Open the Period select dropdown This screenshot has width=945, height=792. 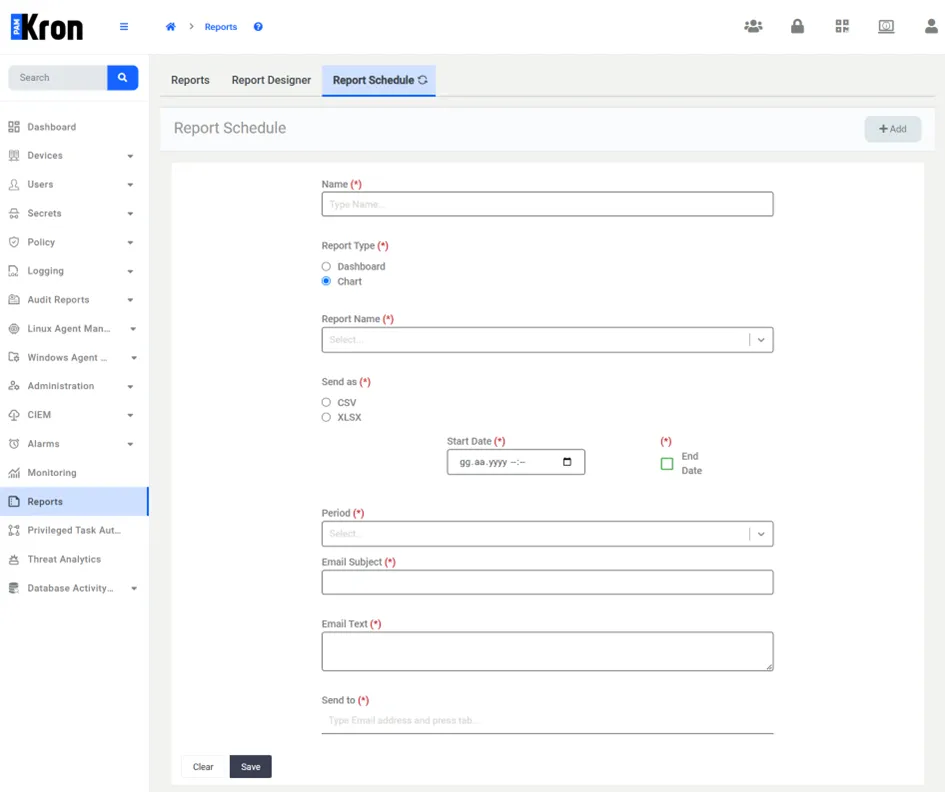[547, 534]
